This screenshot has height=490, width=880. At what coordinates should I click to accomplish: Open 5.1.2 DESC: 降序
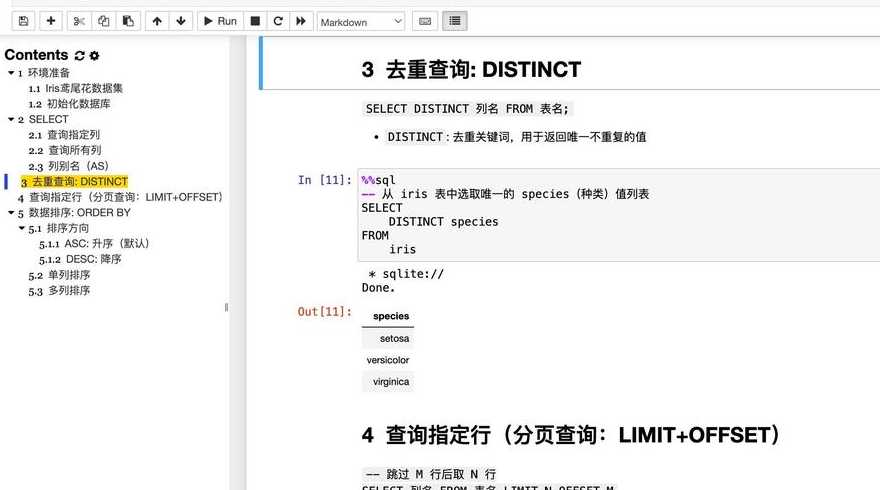pyautogui.click(x=80, y=259)
